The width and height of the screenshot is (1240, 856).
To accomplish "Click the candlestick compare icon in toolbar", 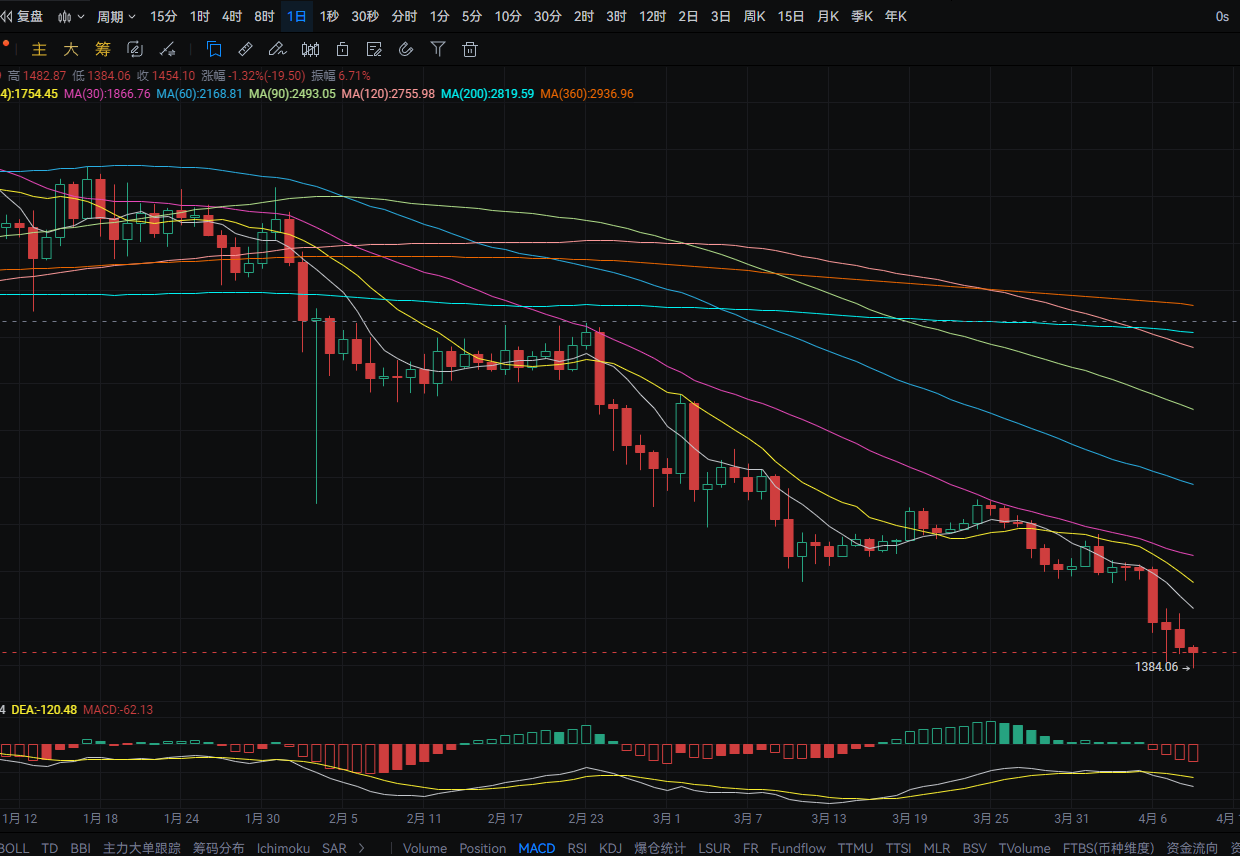I will [x=310, y=49].
